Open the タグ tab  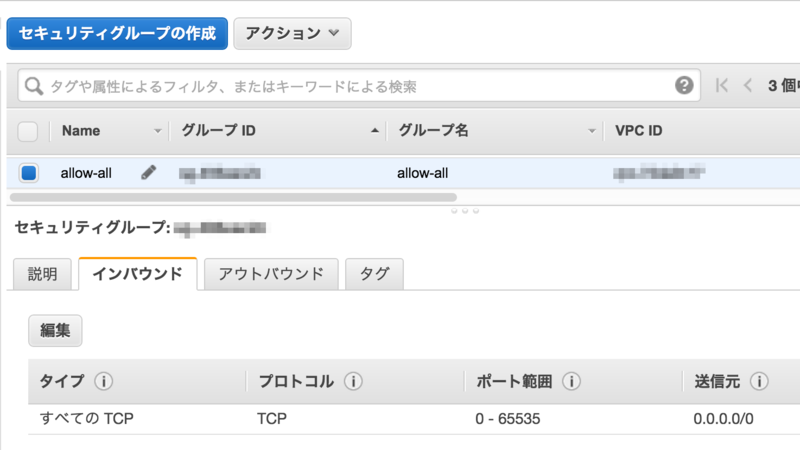(374, 273)
